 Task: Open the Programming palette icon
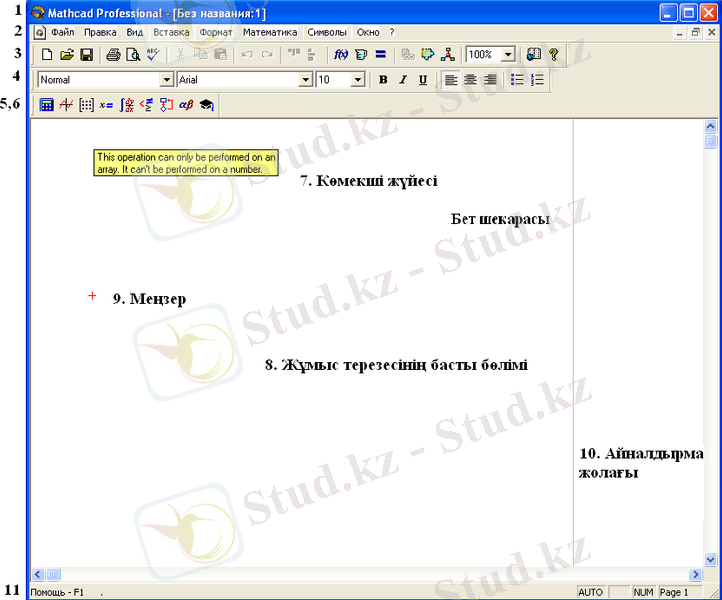(x=166, y=105)
